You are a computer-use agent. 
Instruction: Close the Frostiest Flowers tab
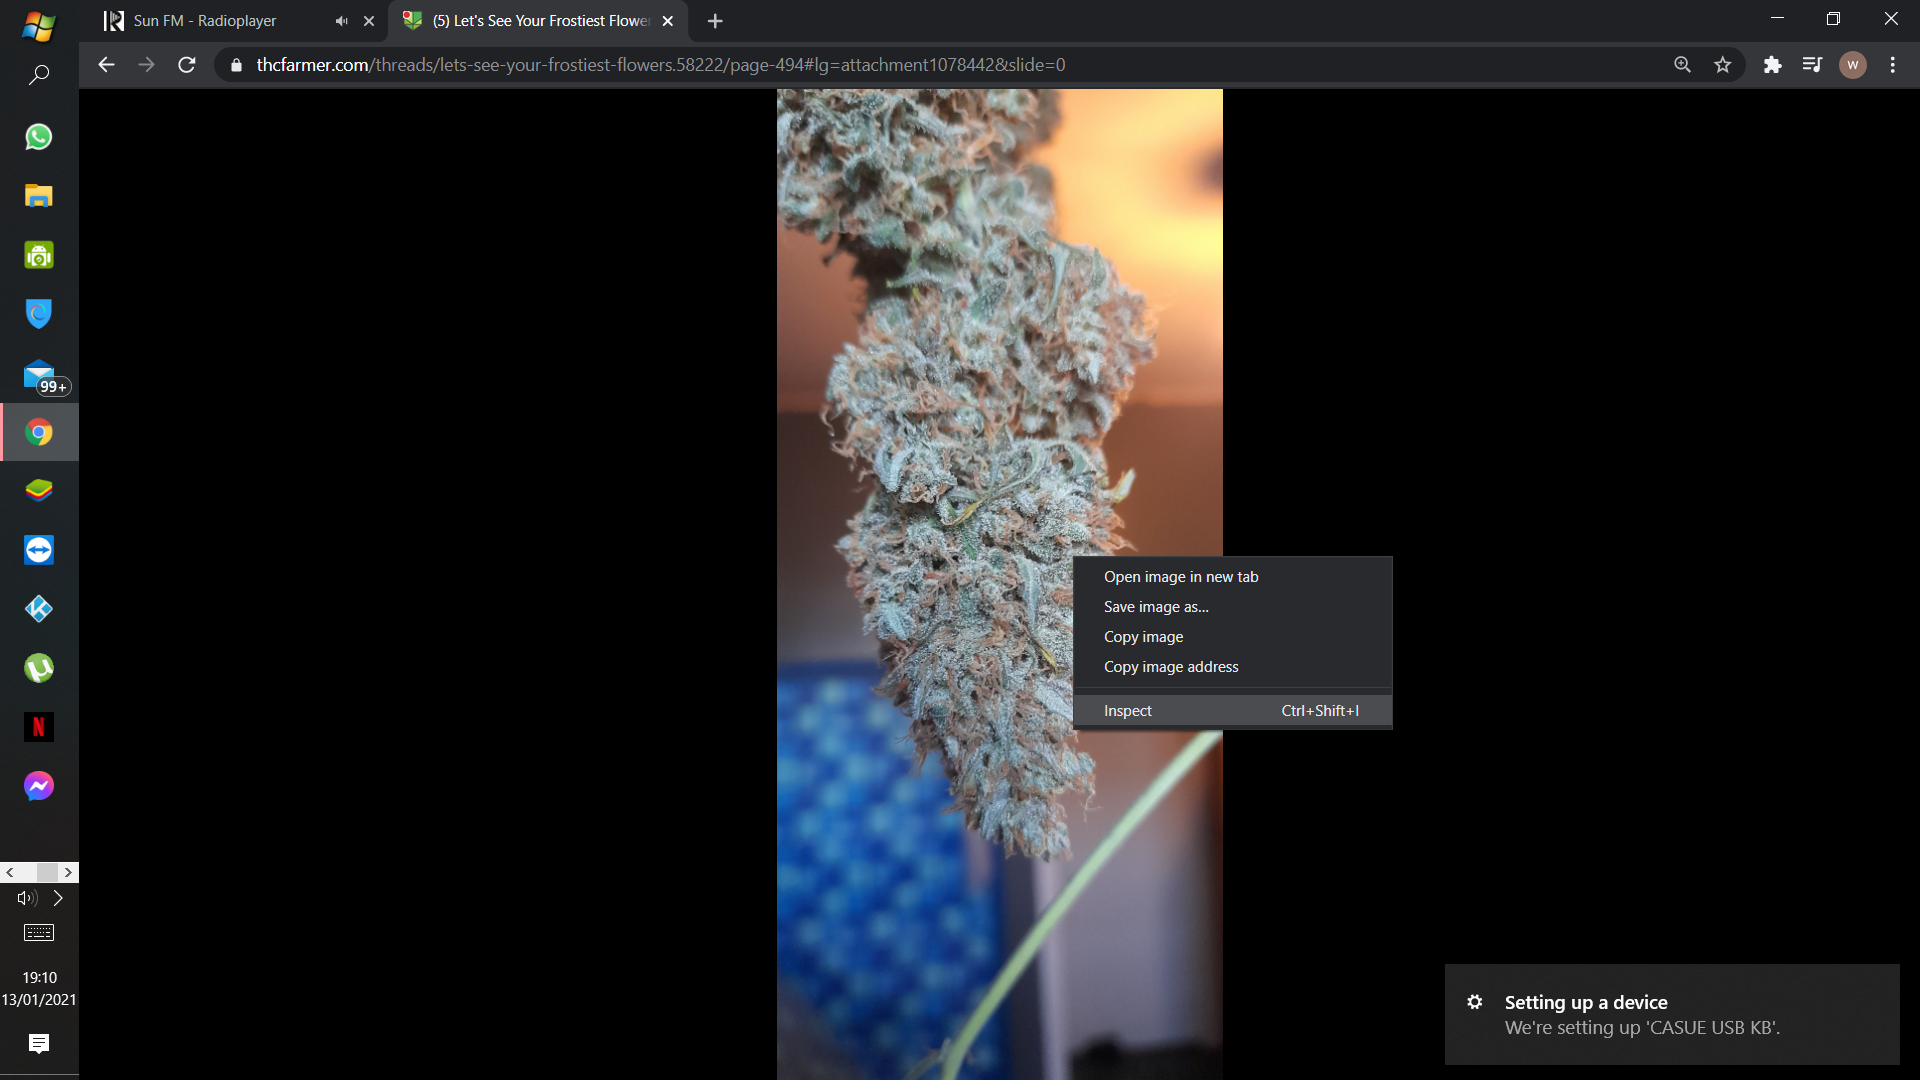(x=668, y=21)
